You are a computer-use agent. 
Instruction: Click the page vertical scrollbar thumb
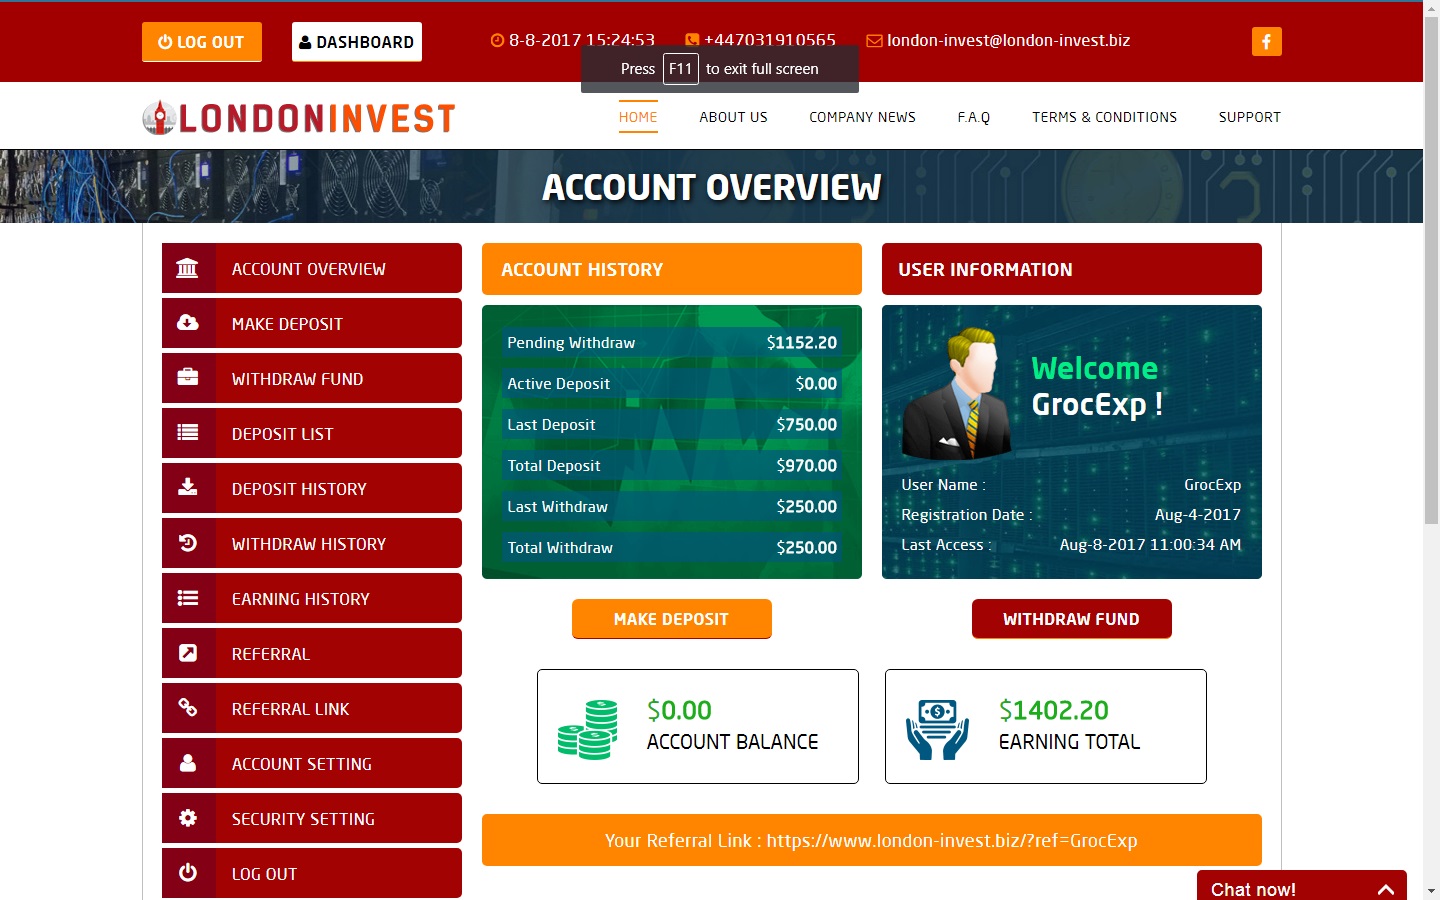pyautogui.click(x=1431, y=270)
